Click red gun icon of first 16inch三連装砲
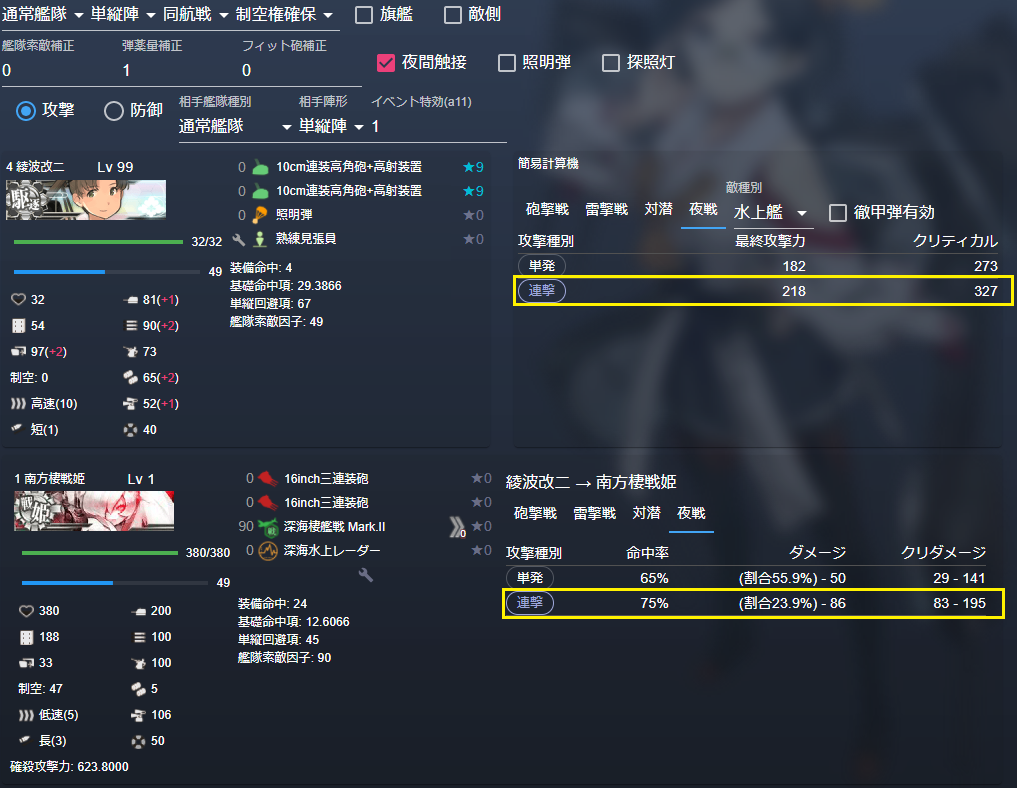This screenshot has width=1017, height=788. [x=268, y=479]
